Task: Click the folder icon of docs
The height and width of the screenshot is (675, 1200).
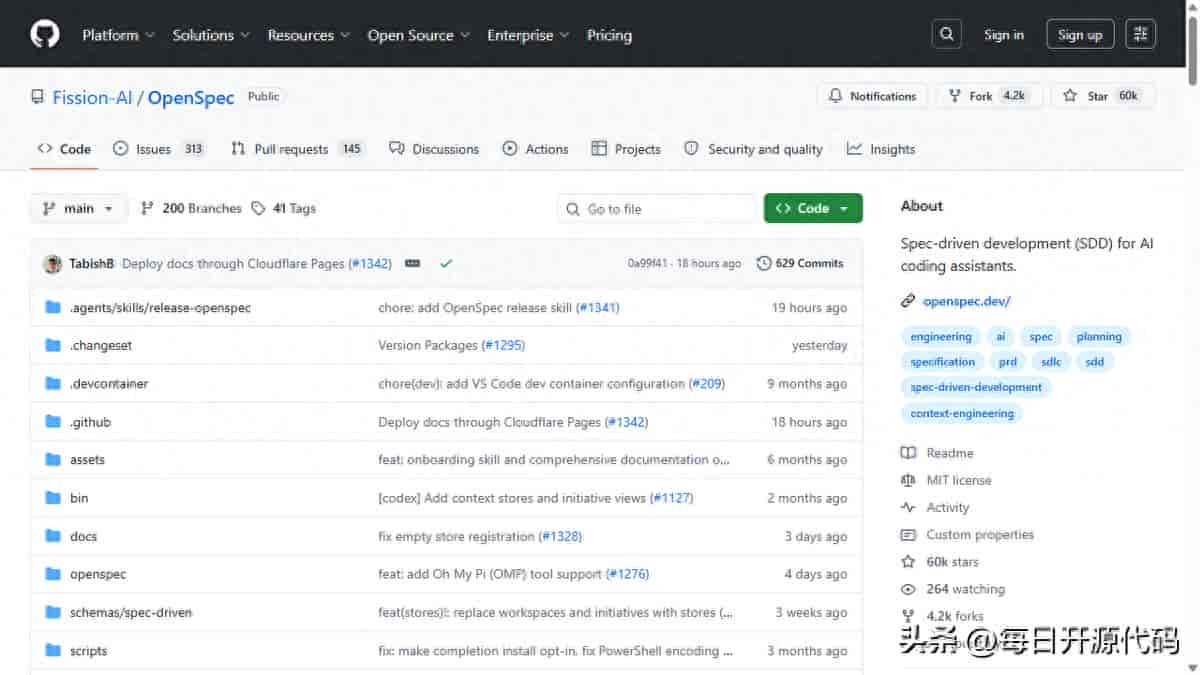Action: [x=53, y=536]
